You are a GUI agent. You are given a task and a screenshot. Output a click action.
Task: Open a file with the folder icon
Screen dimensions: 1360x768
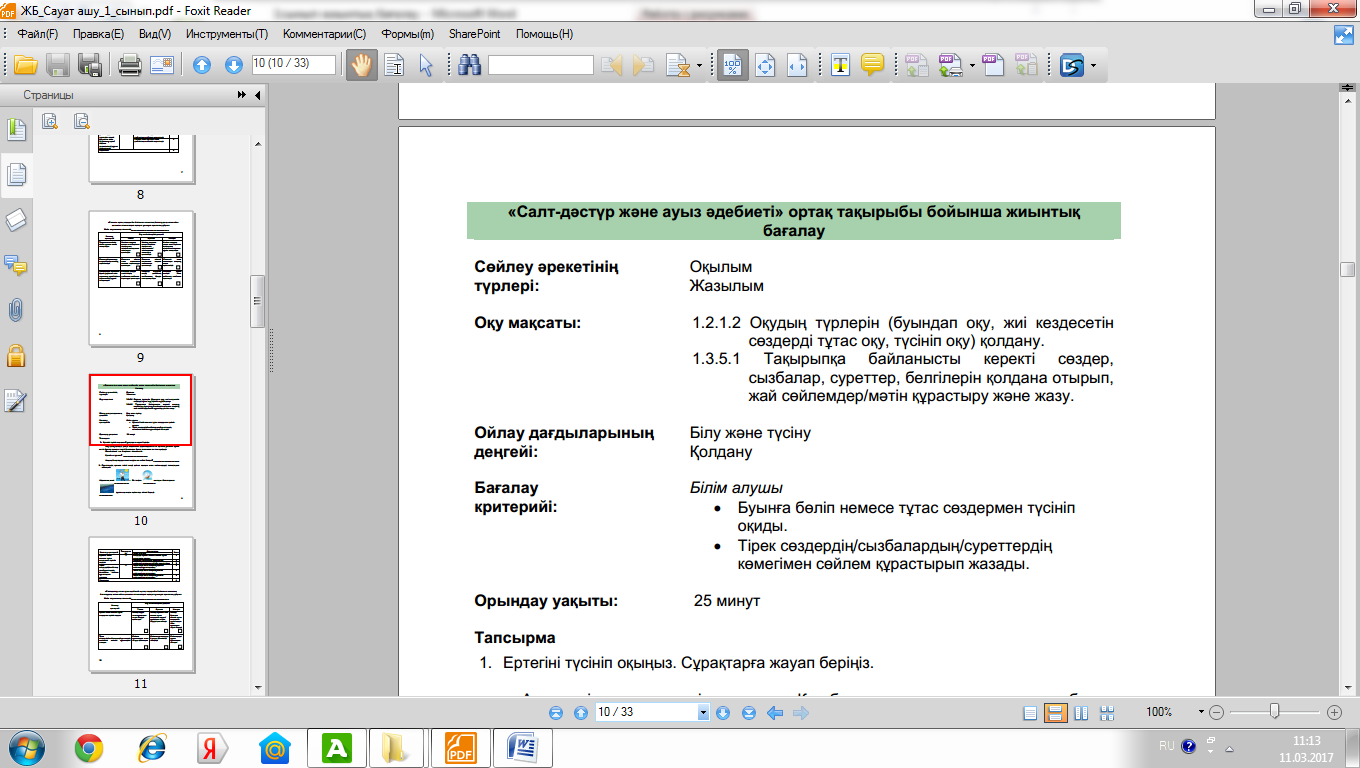click(x=25, y=66)
